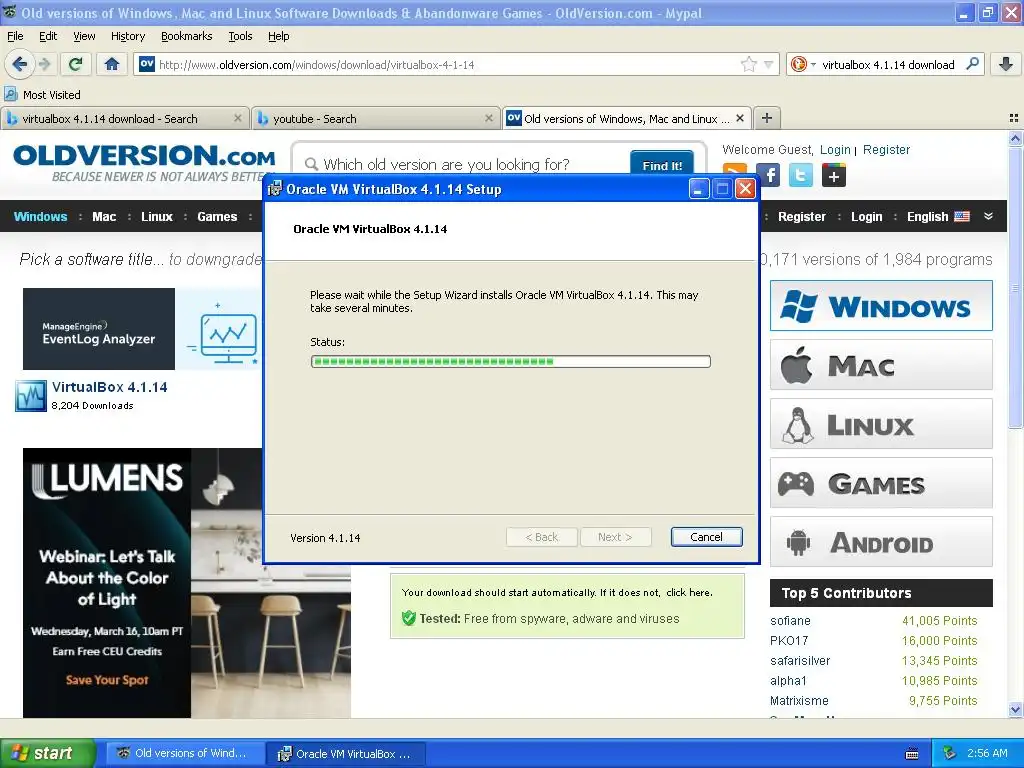Switch to virtualbox 4.1.14 download - Search tab
1024x768 pixels.
(x=125, y=118)
